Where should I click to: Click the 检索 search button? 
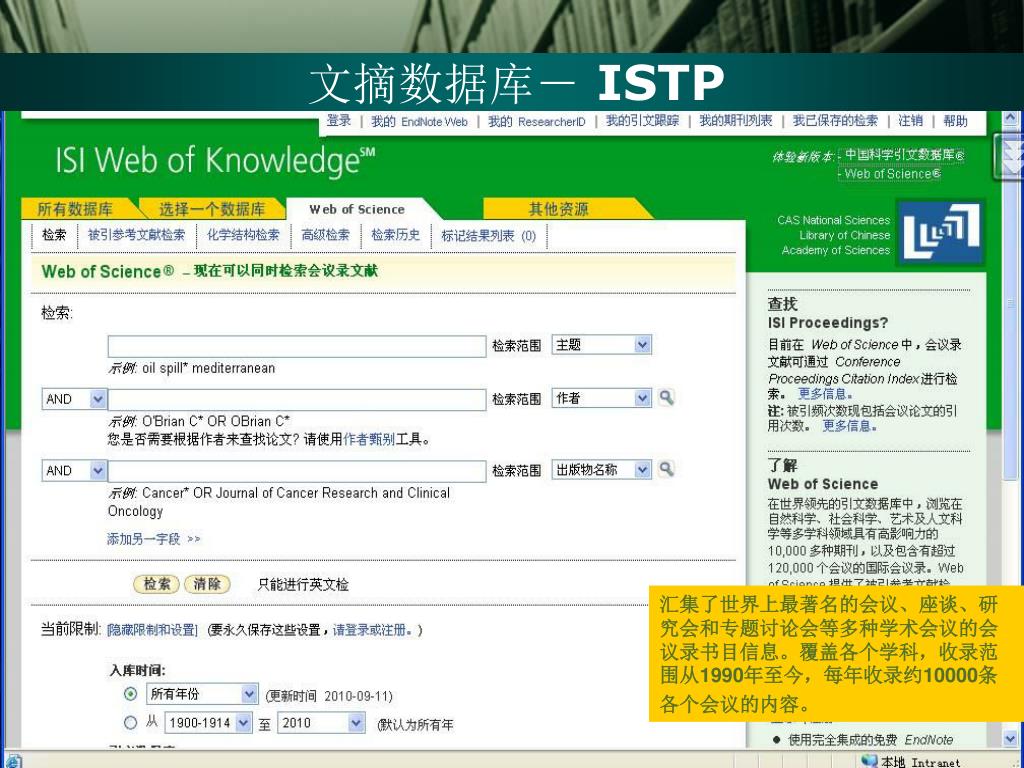157,584
